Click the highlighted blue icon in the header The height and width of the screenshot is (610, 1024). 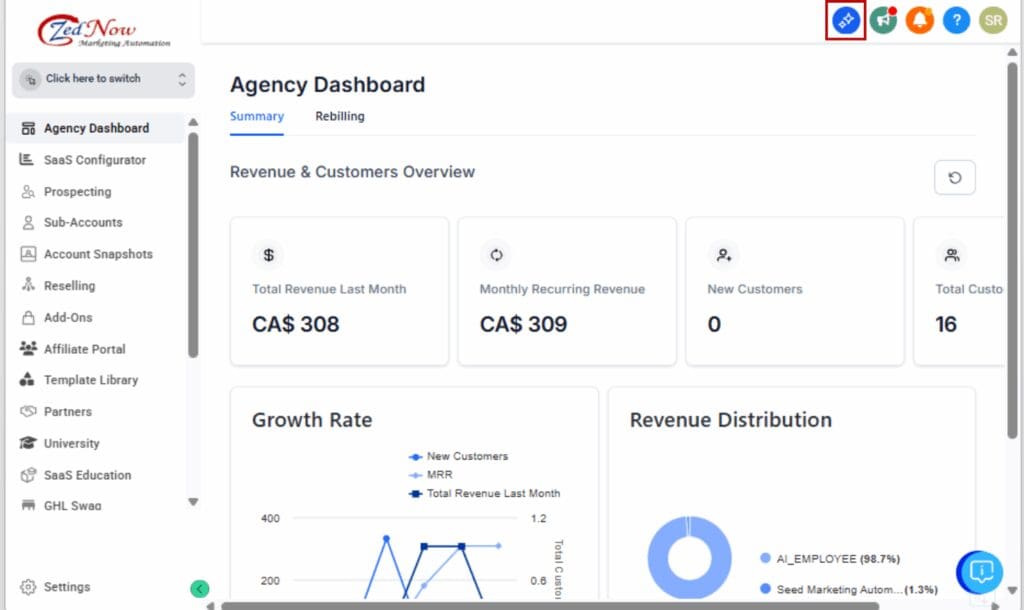[x=845, y=20]
